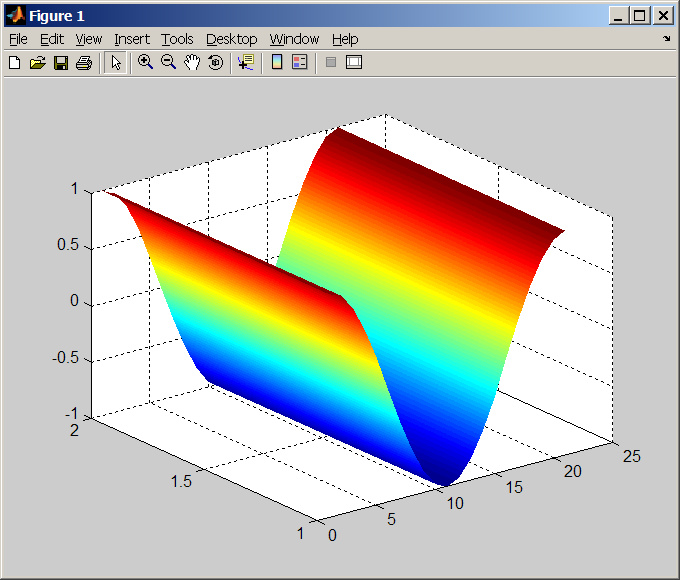The image size is (680, 580).
Task: Save the figure with the floppy disk icon
Action: click(x=61, y=63)
